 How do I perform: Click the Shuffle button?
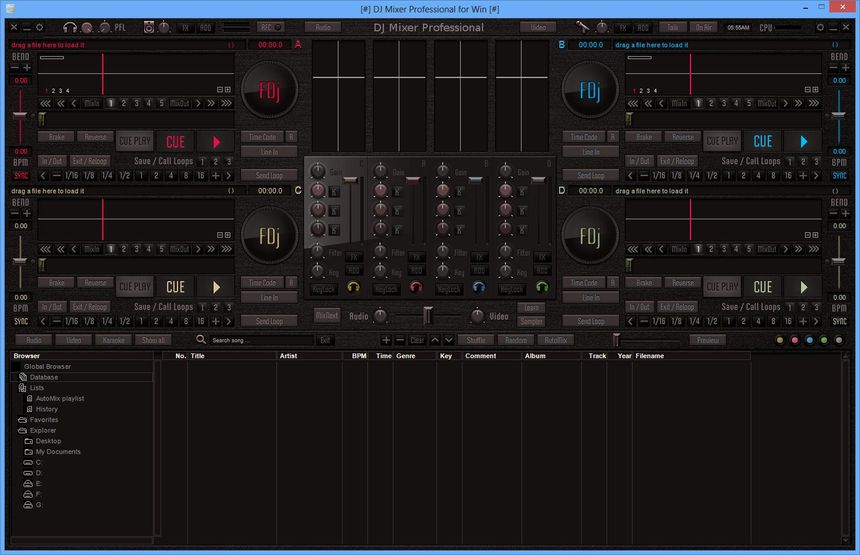[x=476, y=340]
